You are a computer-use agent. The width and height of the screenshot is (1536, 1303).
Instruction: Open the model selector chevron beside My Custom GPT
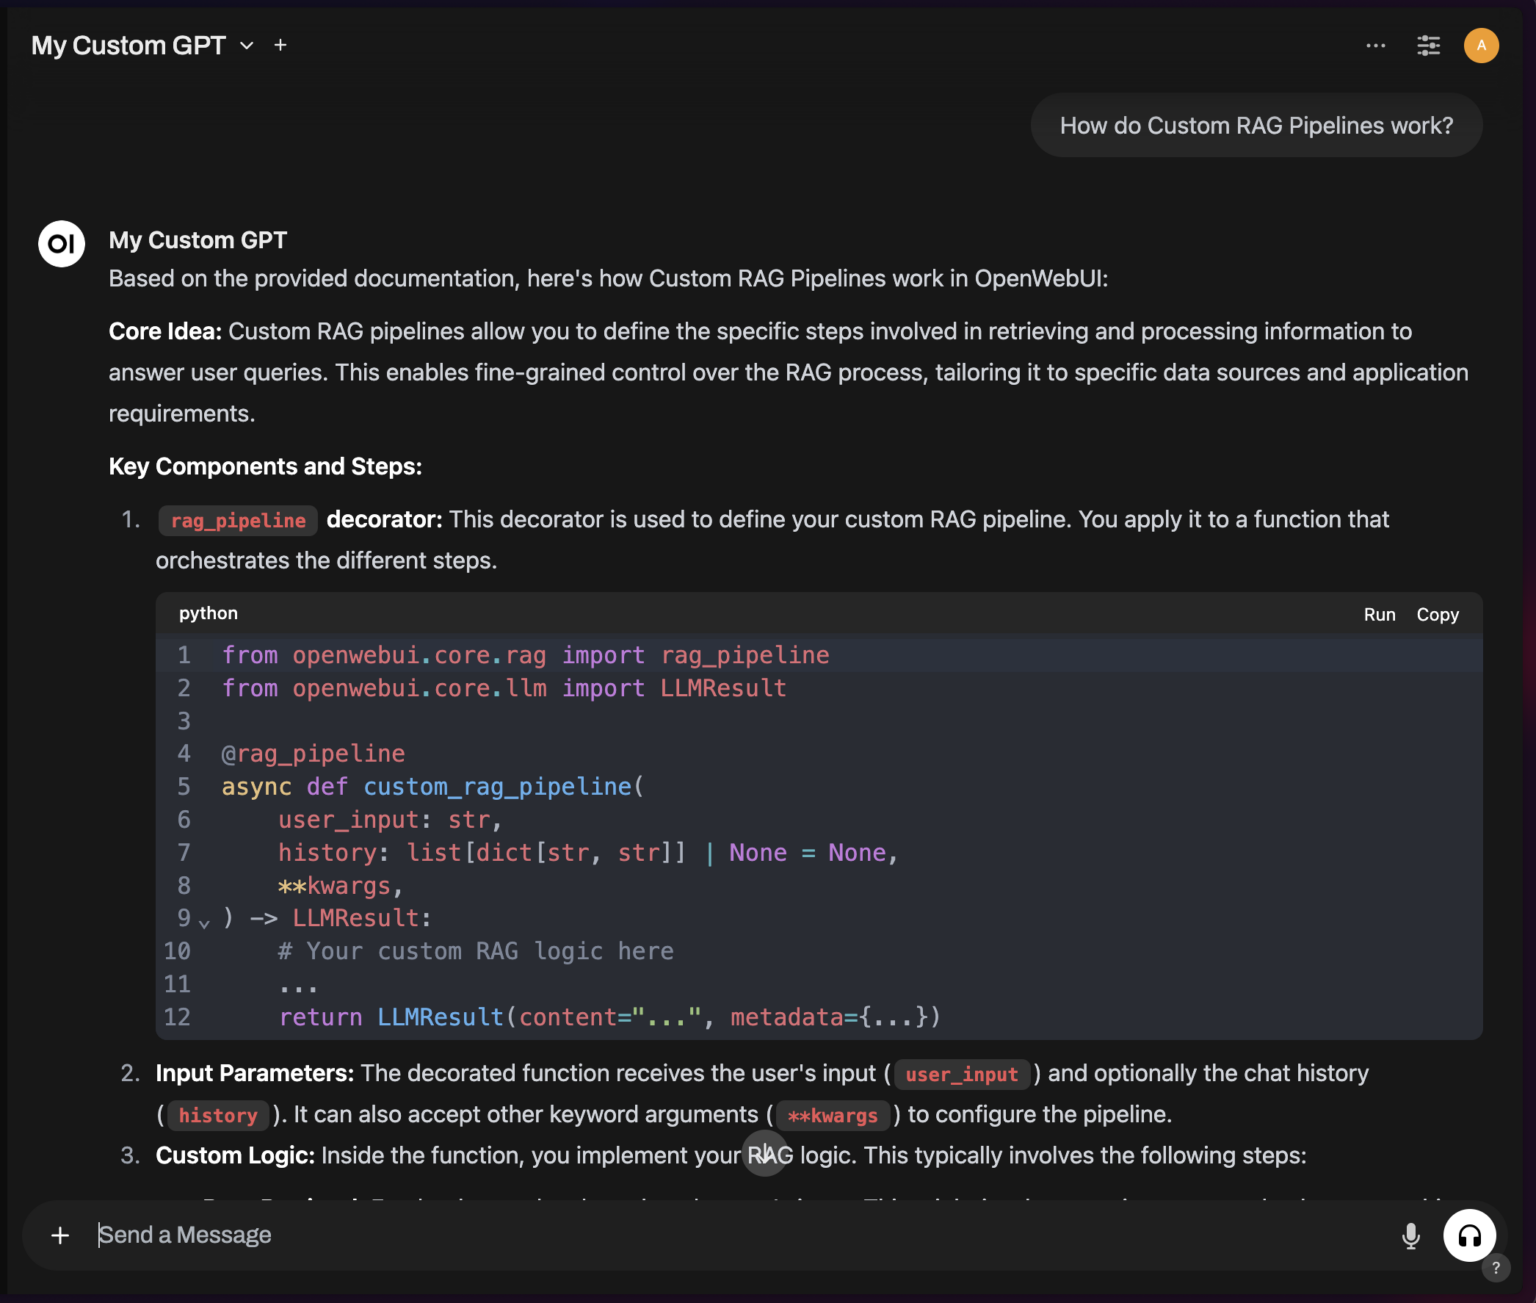(x=246, y=45)
